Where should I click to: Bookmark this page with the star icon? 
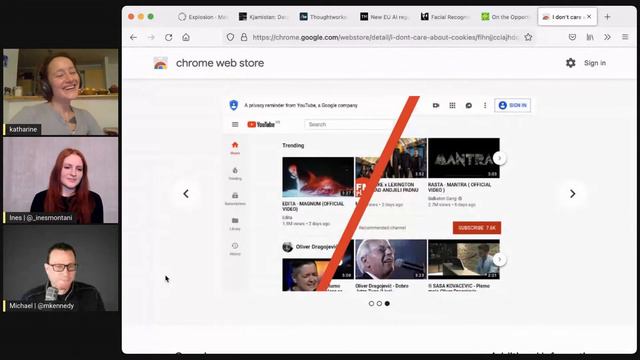[x=528, y=37]
